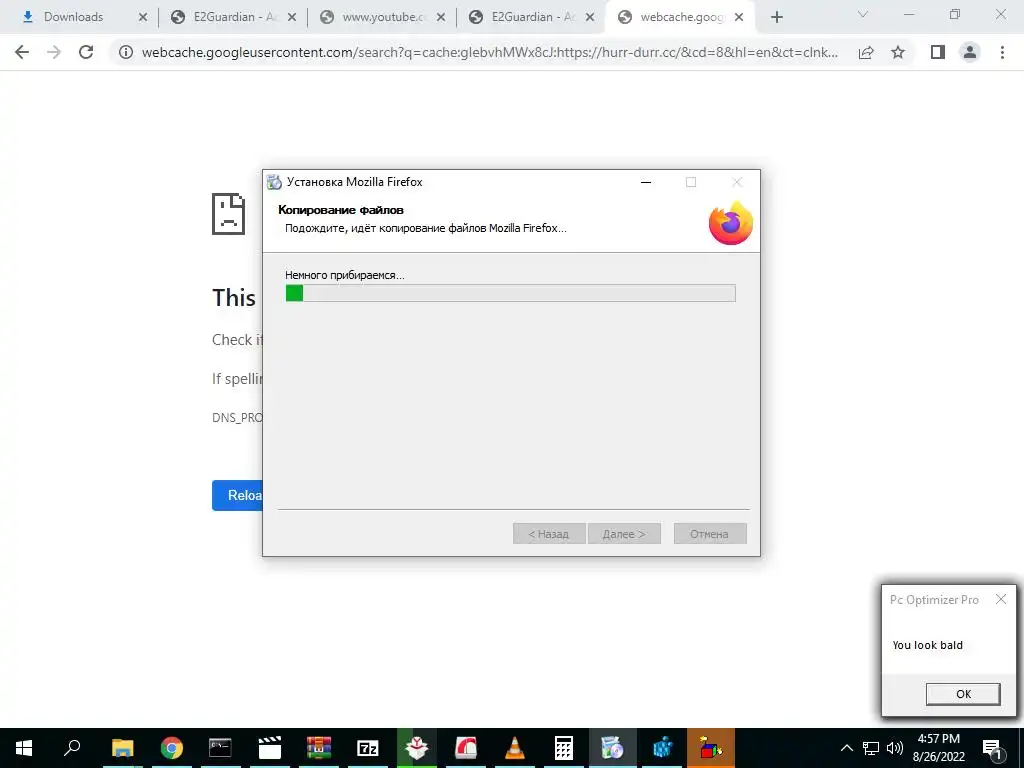
Task: Open the notification center icon
Action: pyautogui.click(x=992, y=748)
